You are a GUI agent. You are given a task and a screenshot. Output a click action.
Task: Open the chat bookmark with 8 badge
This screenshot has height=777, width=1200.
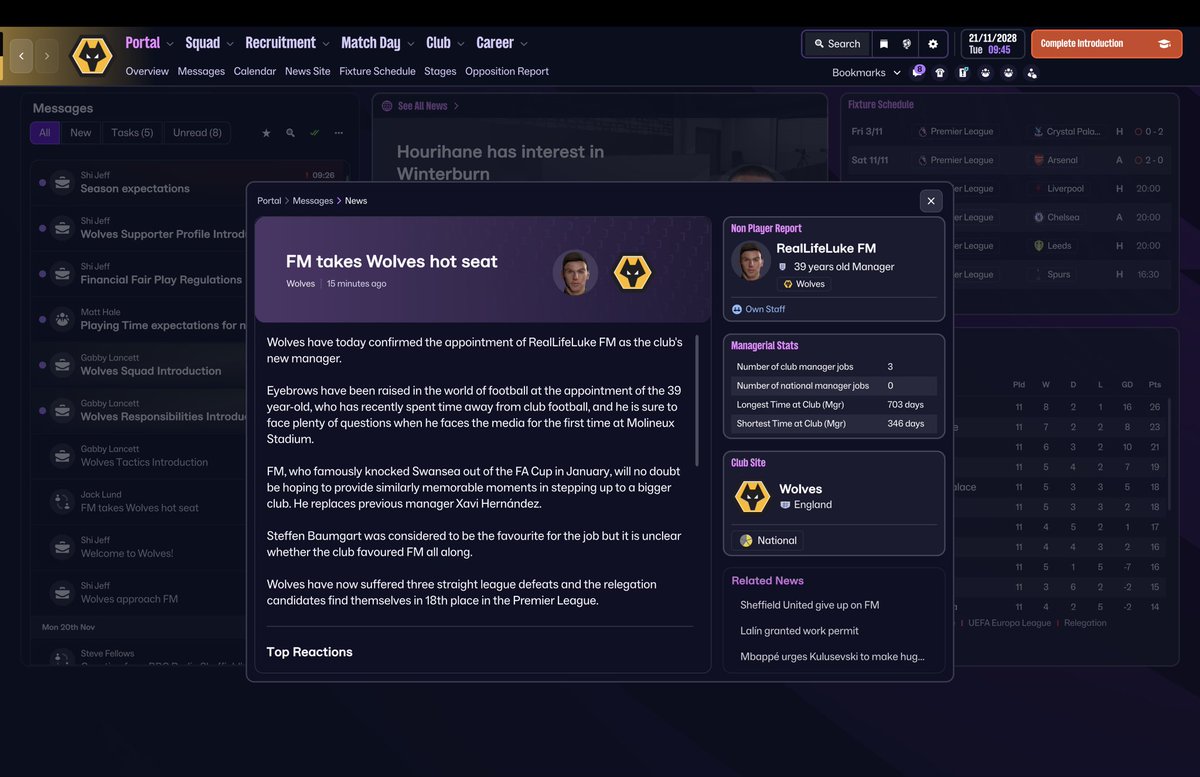(x=918, y=72)
